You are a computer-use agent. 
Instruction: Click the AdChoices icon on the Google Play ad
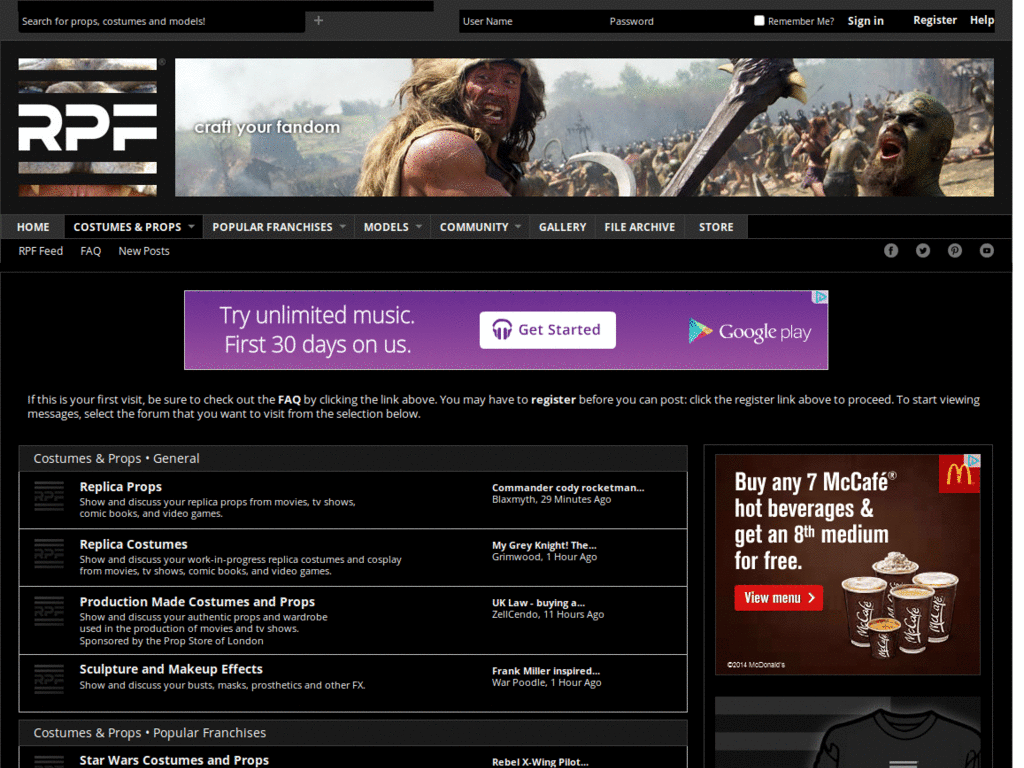click(820, 297)
